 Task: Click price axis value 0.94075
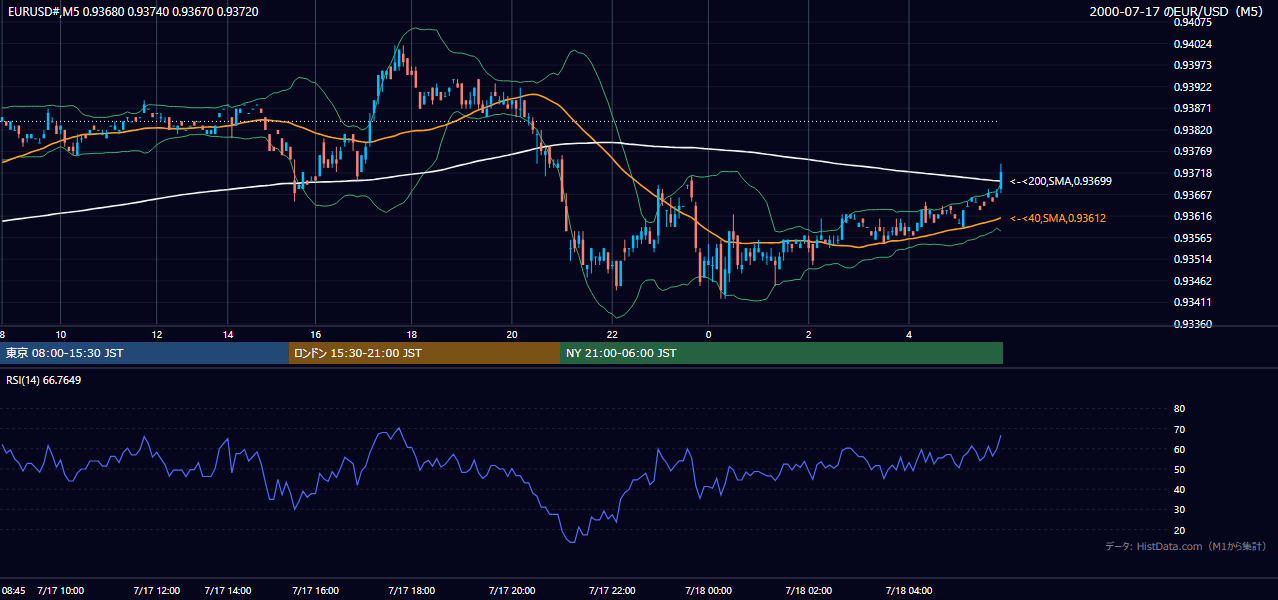point(1193,22)
